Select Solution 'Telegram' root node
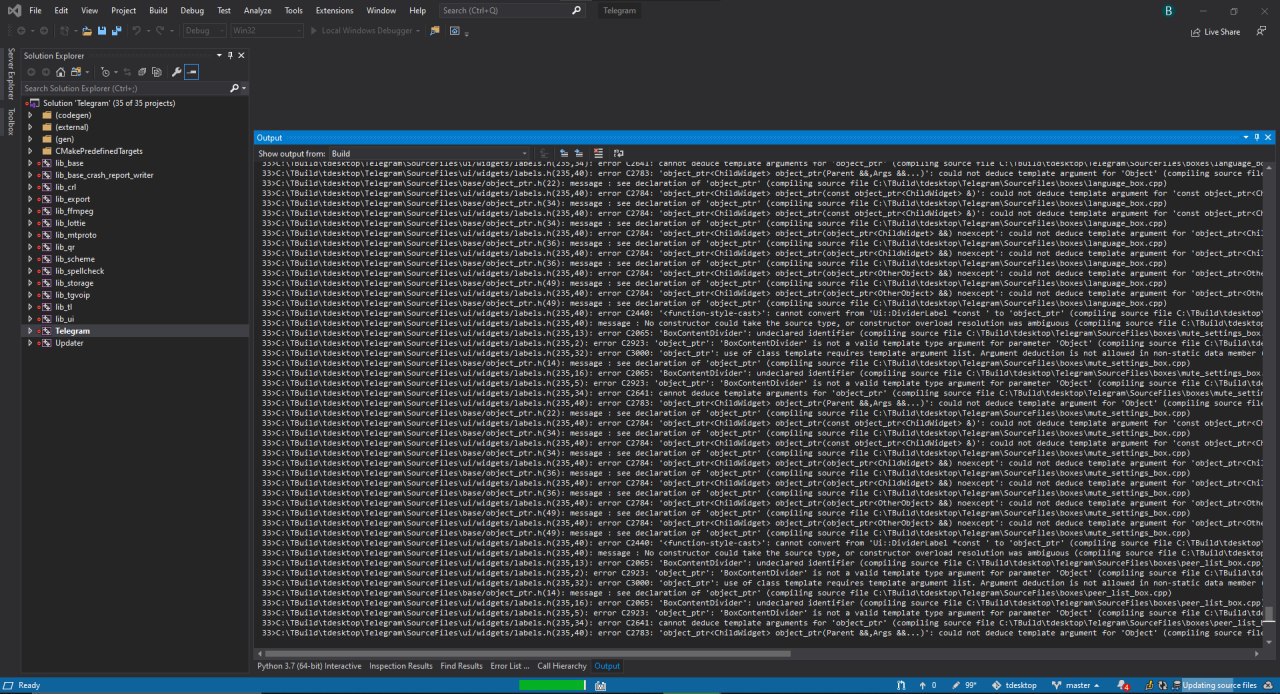Viewport: 1280px width, 694px height. 108,103
